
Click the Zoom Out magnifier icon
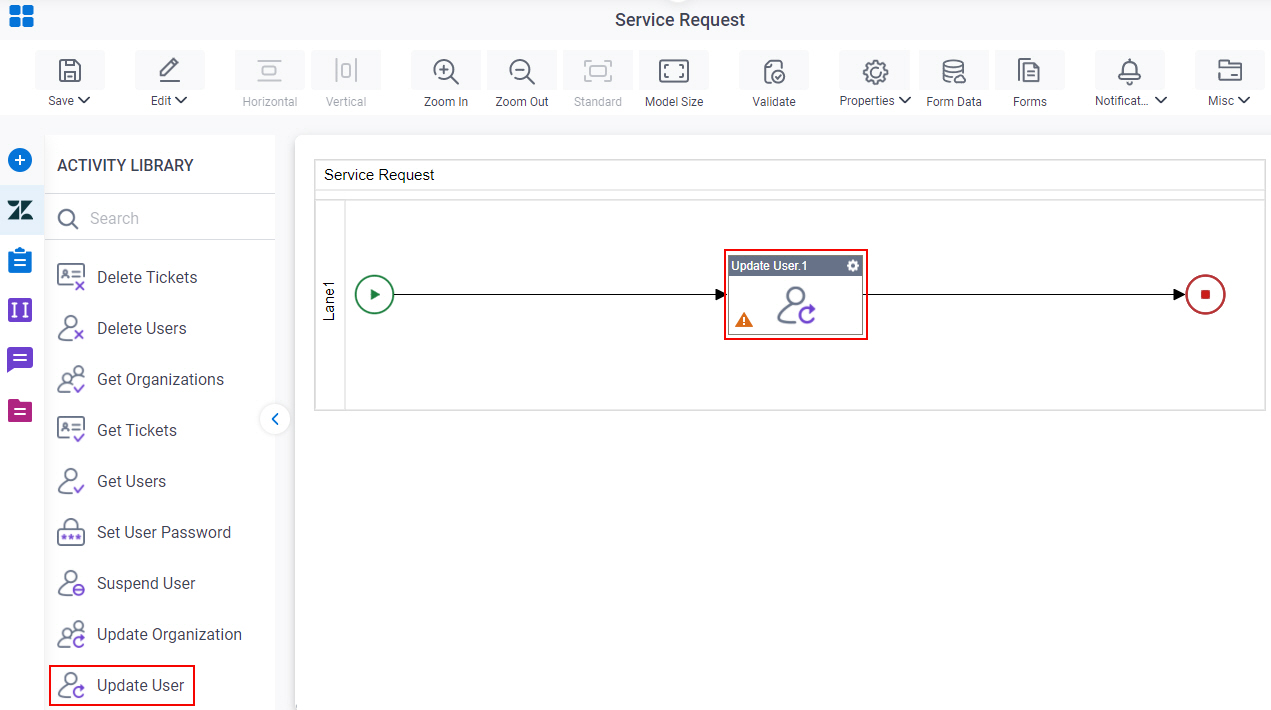click(521, 71)
